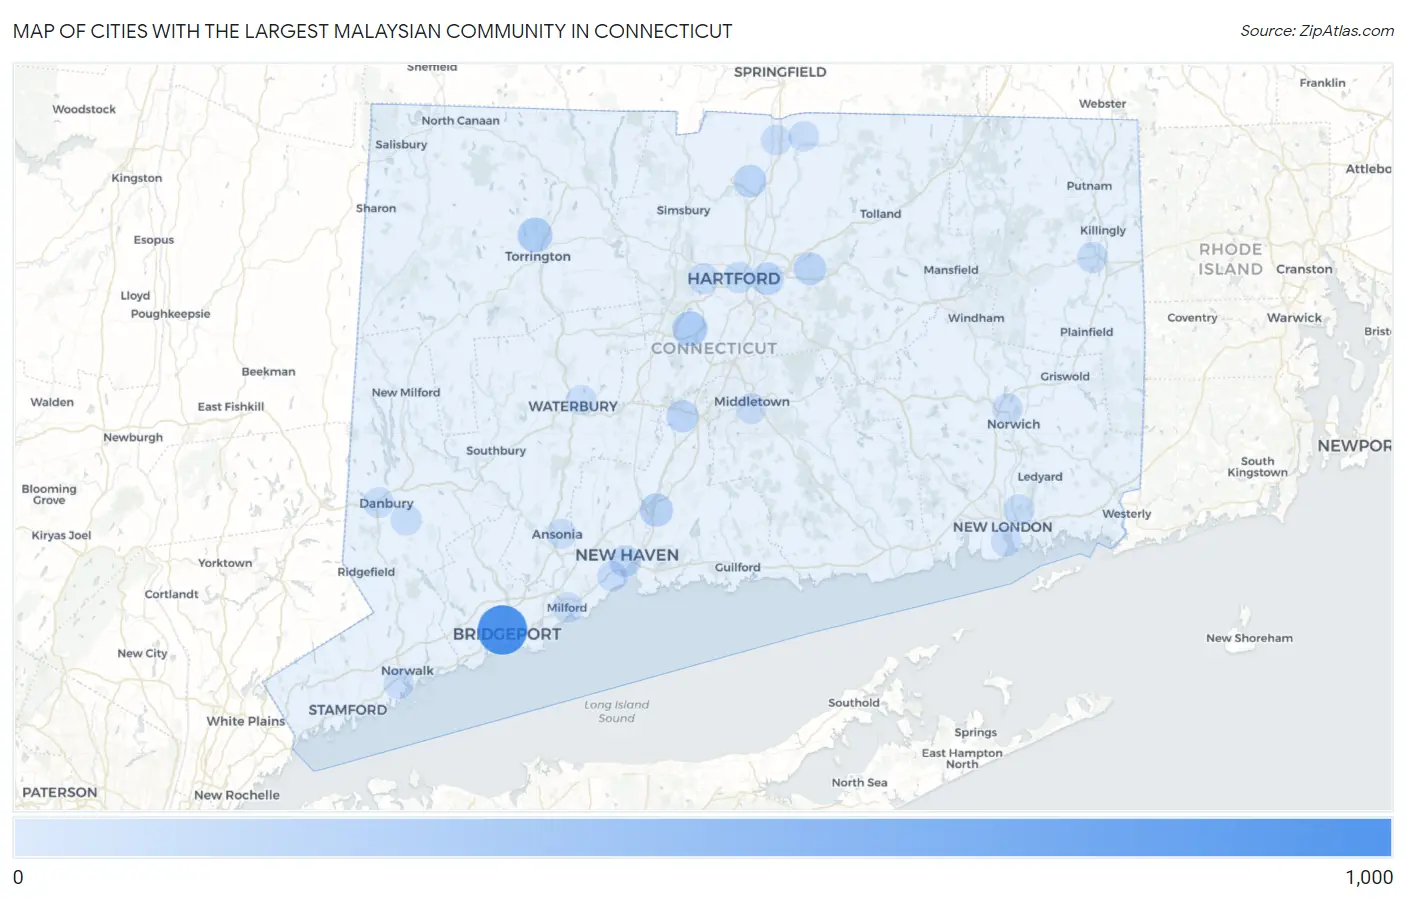Click the Source: ZipAtlas.com text
The image size is (1406, 899).
tap(1317, 31)
